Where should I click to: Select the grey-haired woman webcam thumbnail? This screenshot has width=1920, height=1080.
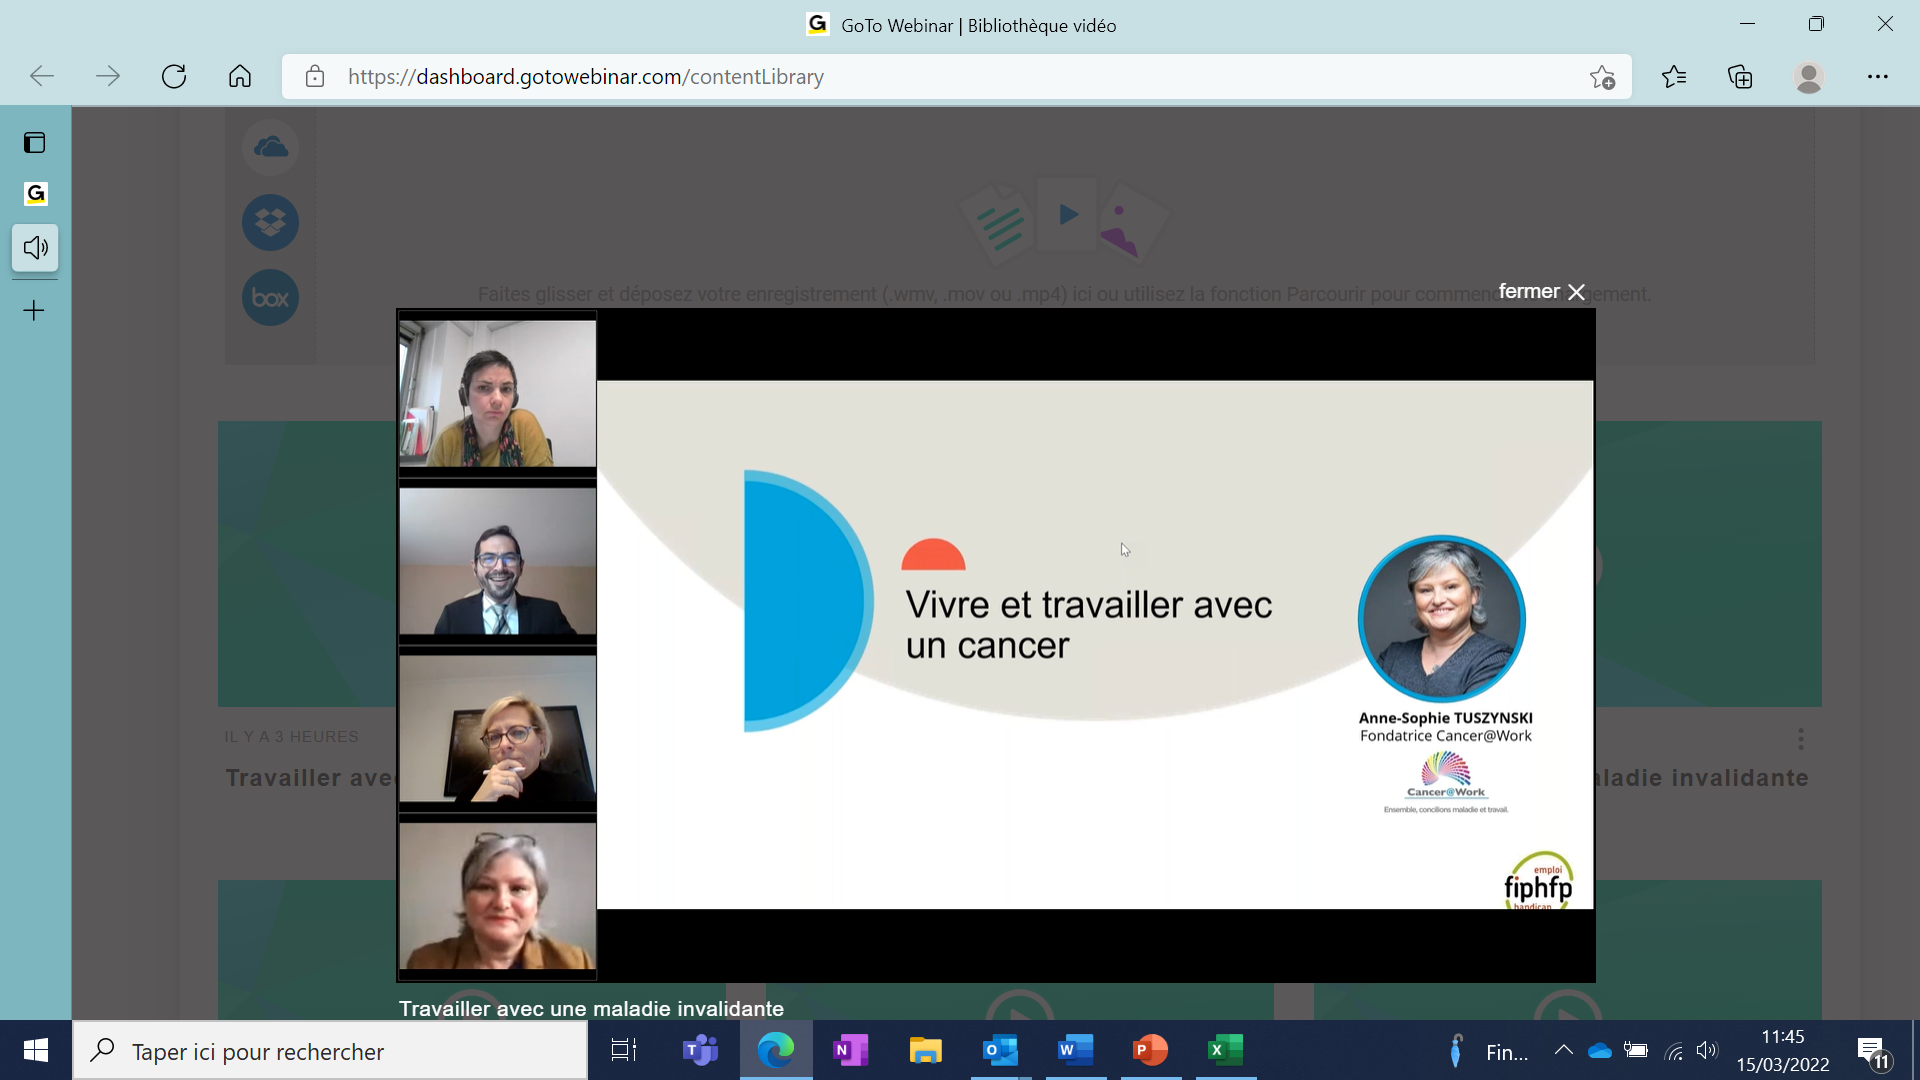tap(497, 896)
